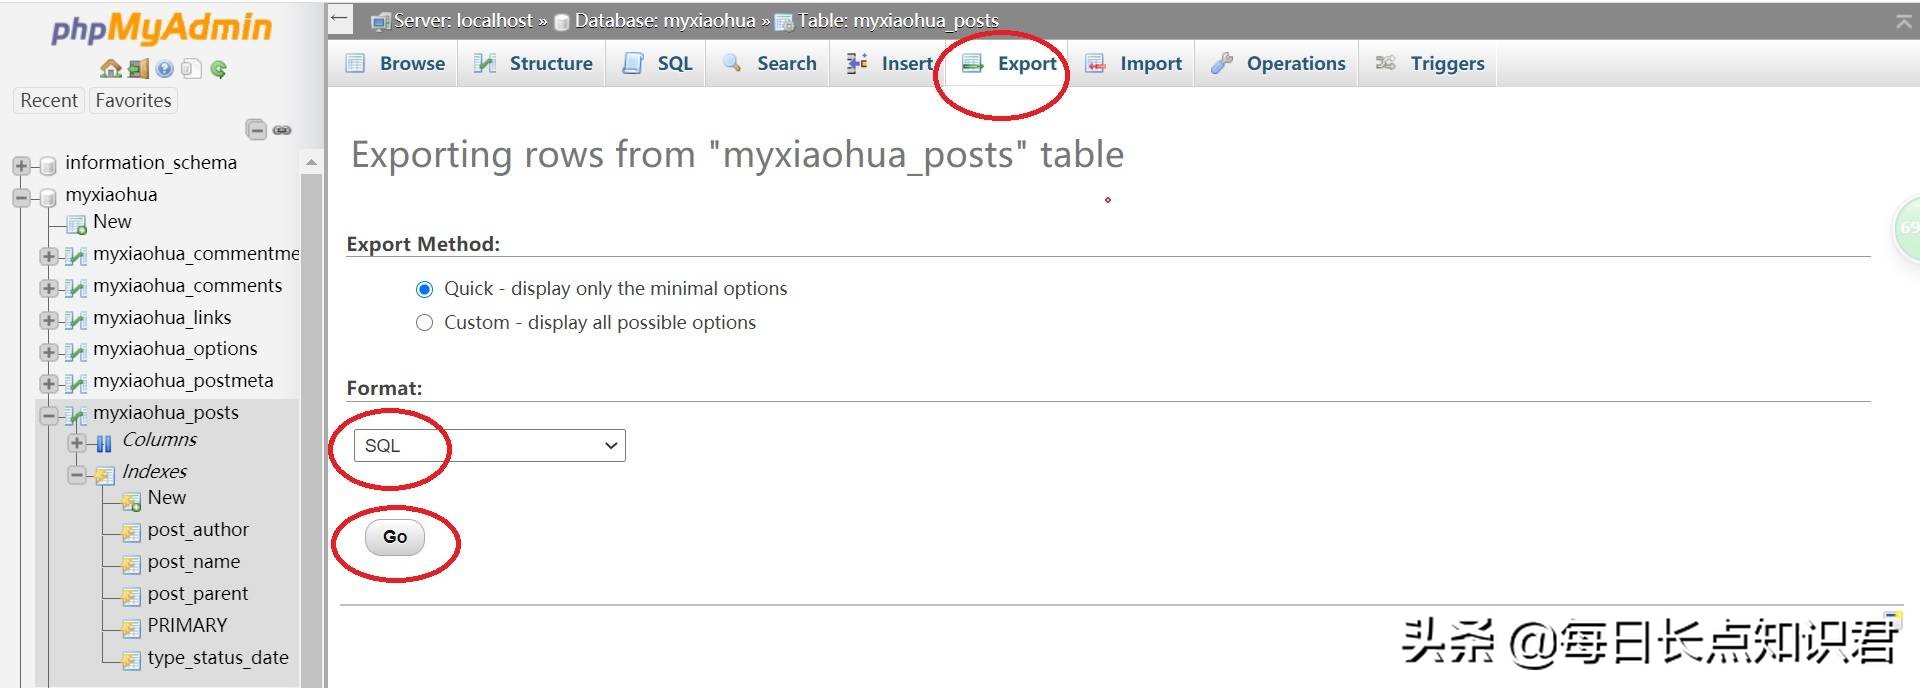Click the link with main panel chain icon
1920x688 pixels.
click(x=283, y=130)
